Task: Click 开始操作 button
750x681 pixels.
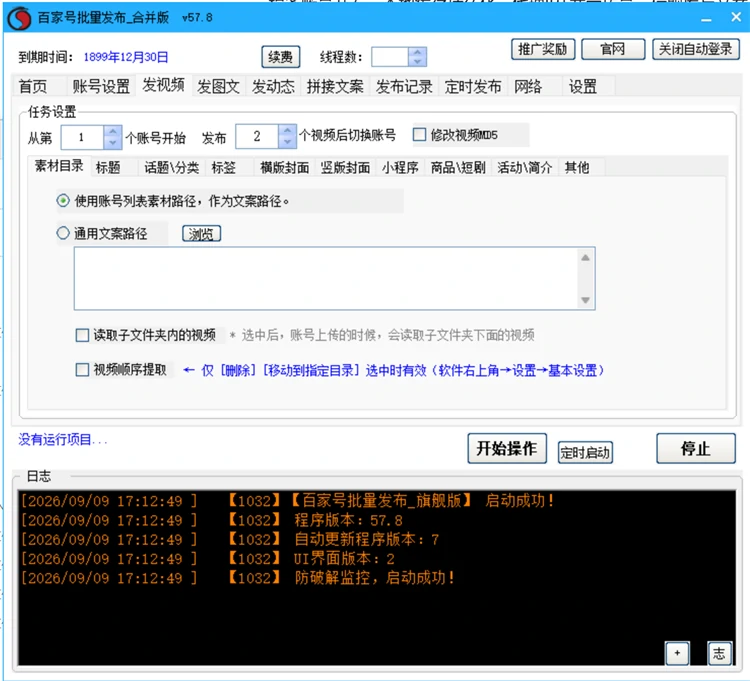Action: point(507,448)
